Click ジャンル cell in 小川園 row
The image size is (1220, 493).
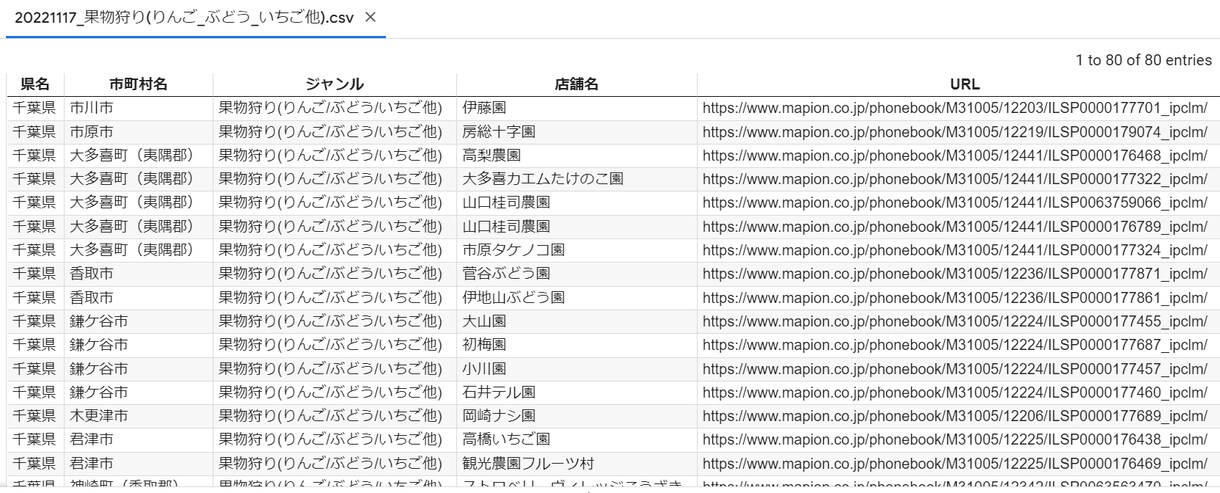click(x=334, y=369)
